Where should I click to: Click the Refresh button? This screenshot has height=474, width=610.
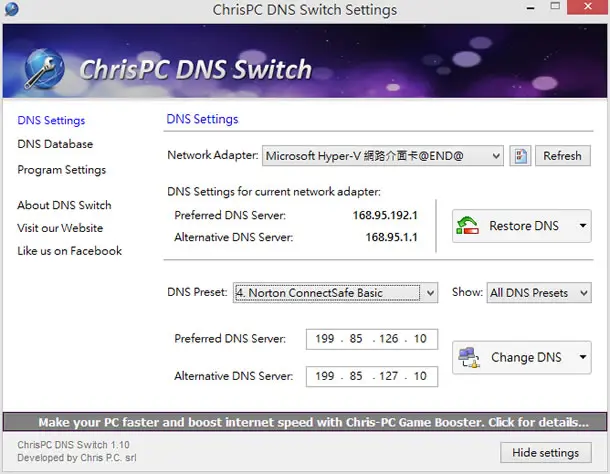[563, 156]
